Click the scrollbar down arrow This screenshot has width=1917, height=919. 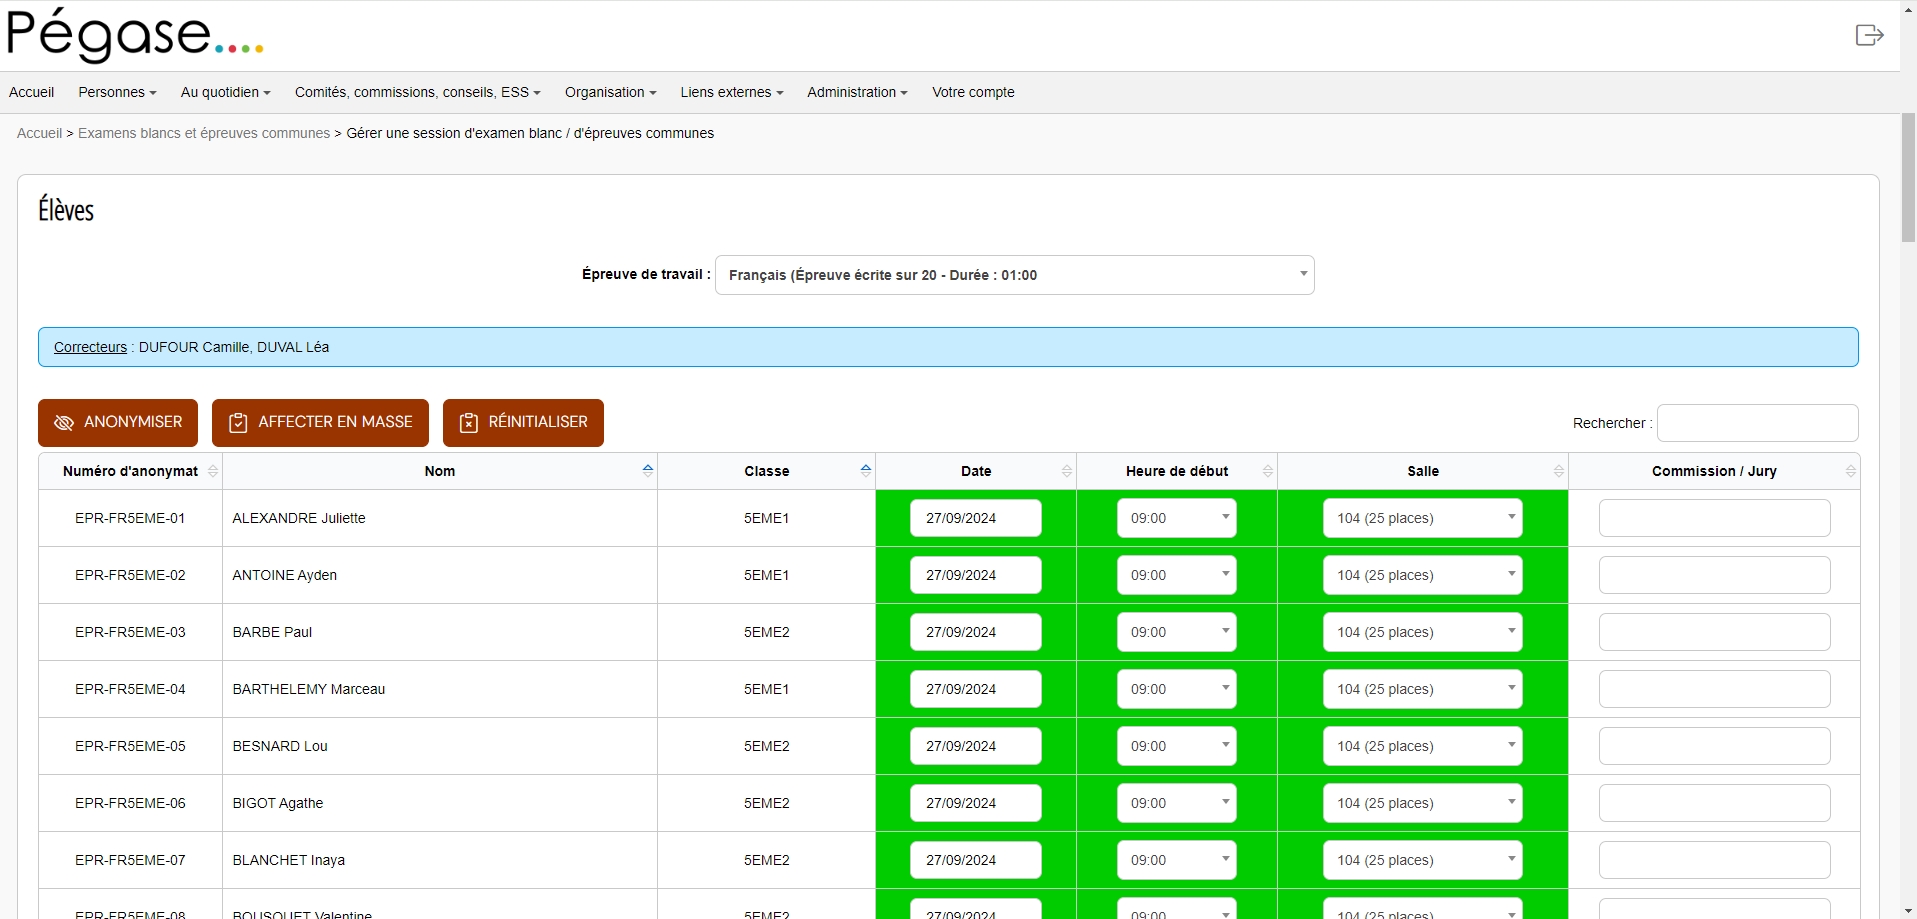[x=1908, y=909]
